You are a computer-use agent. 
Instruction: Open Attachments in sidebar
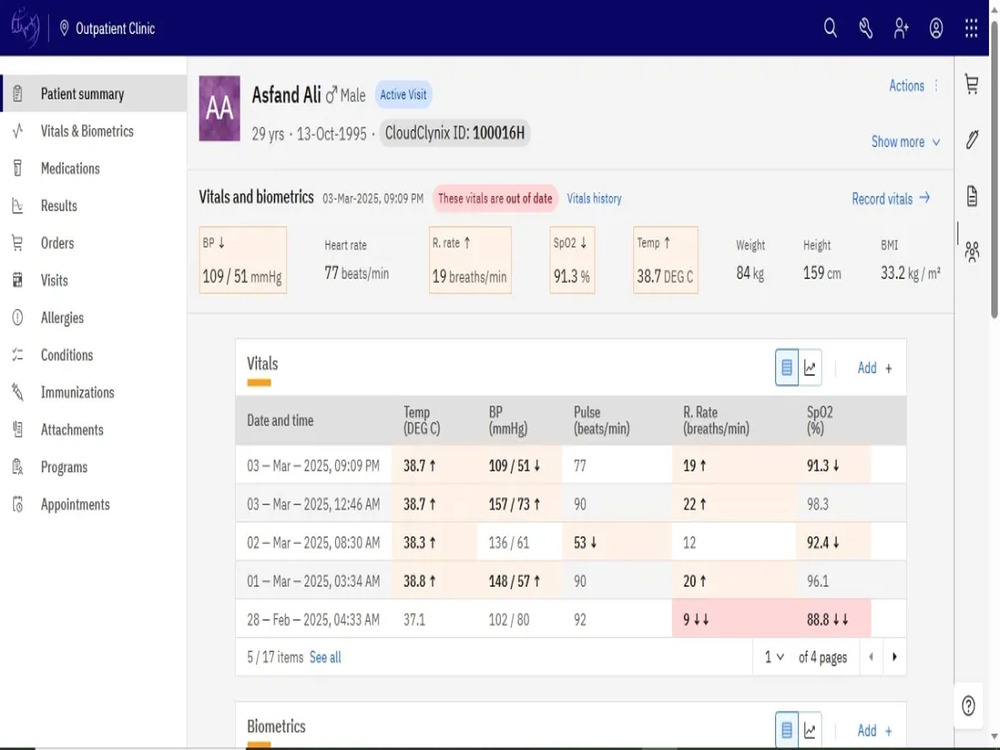tap(94, 430)
